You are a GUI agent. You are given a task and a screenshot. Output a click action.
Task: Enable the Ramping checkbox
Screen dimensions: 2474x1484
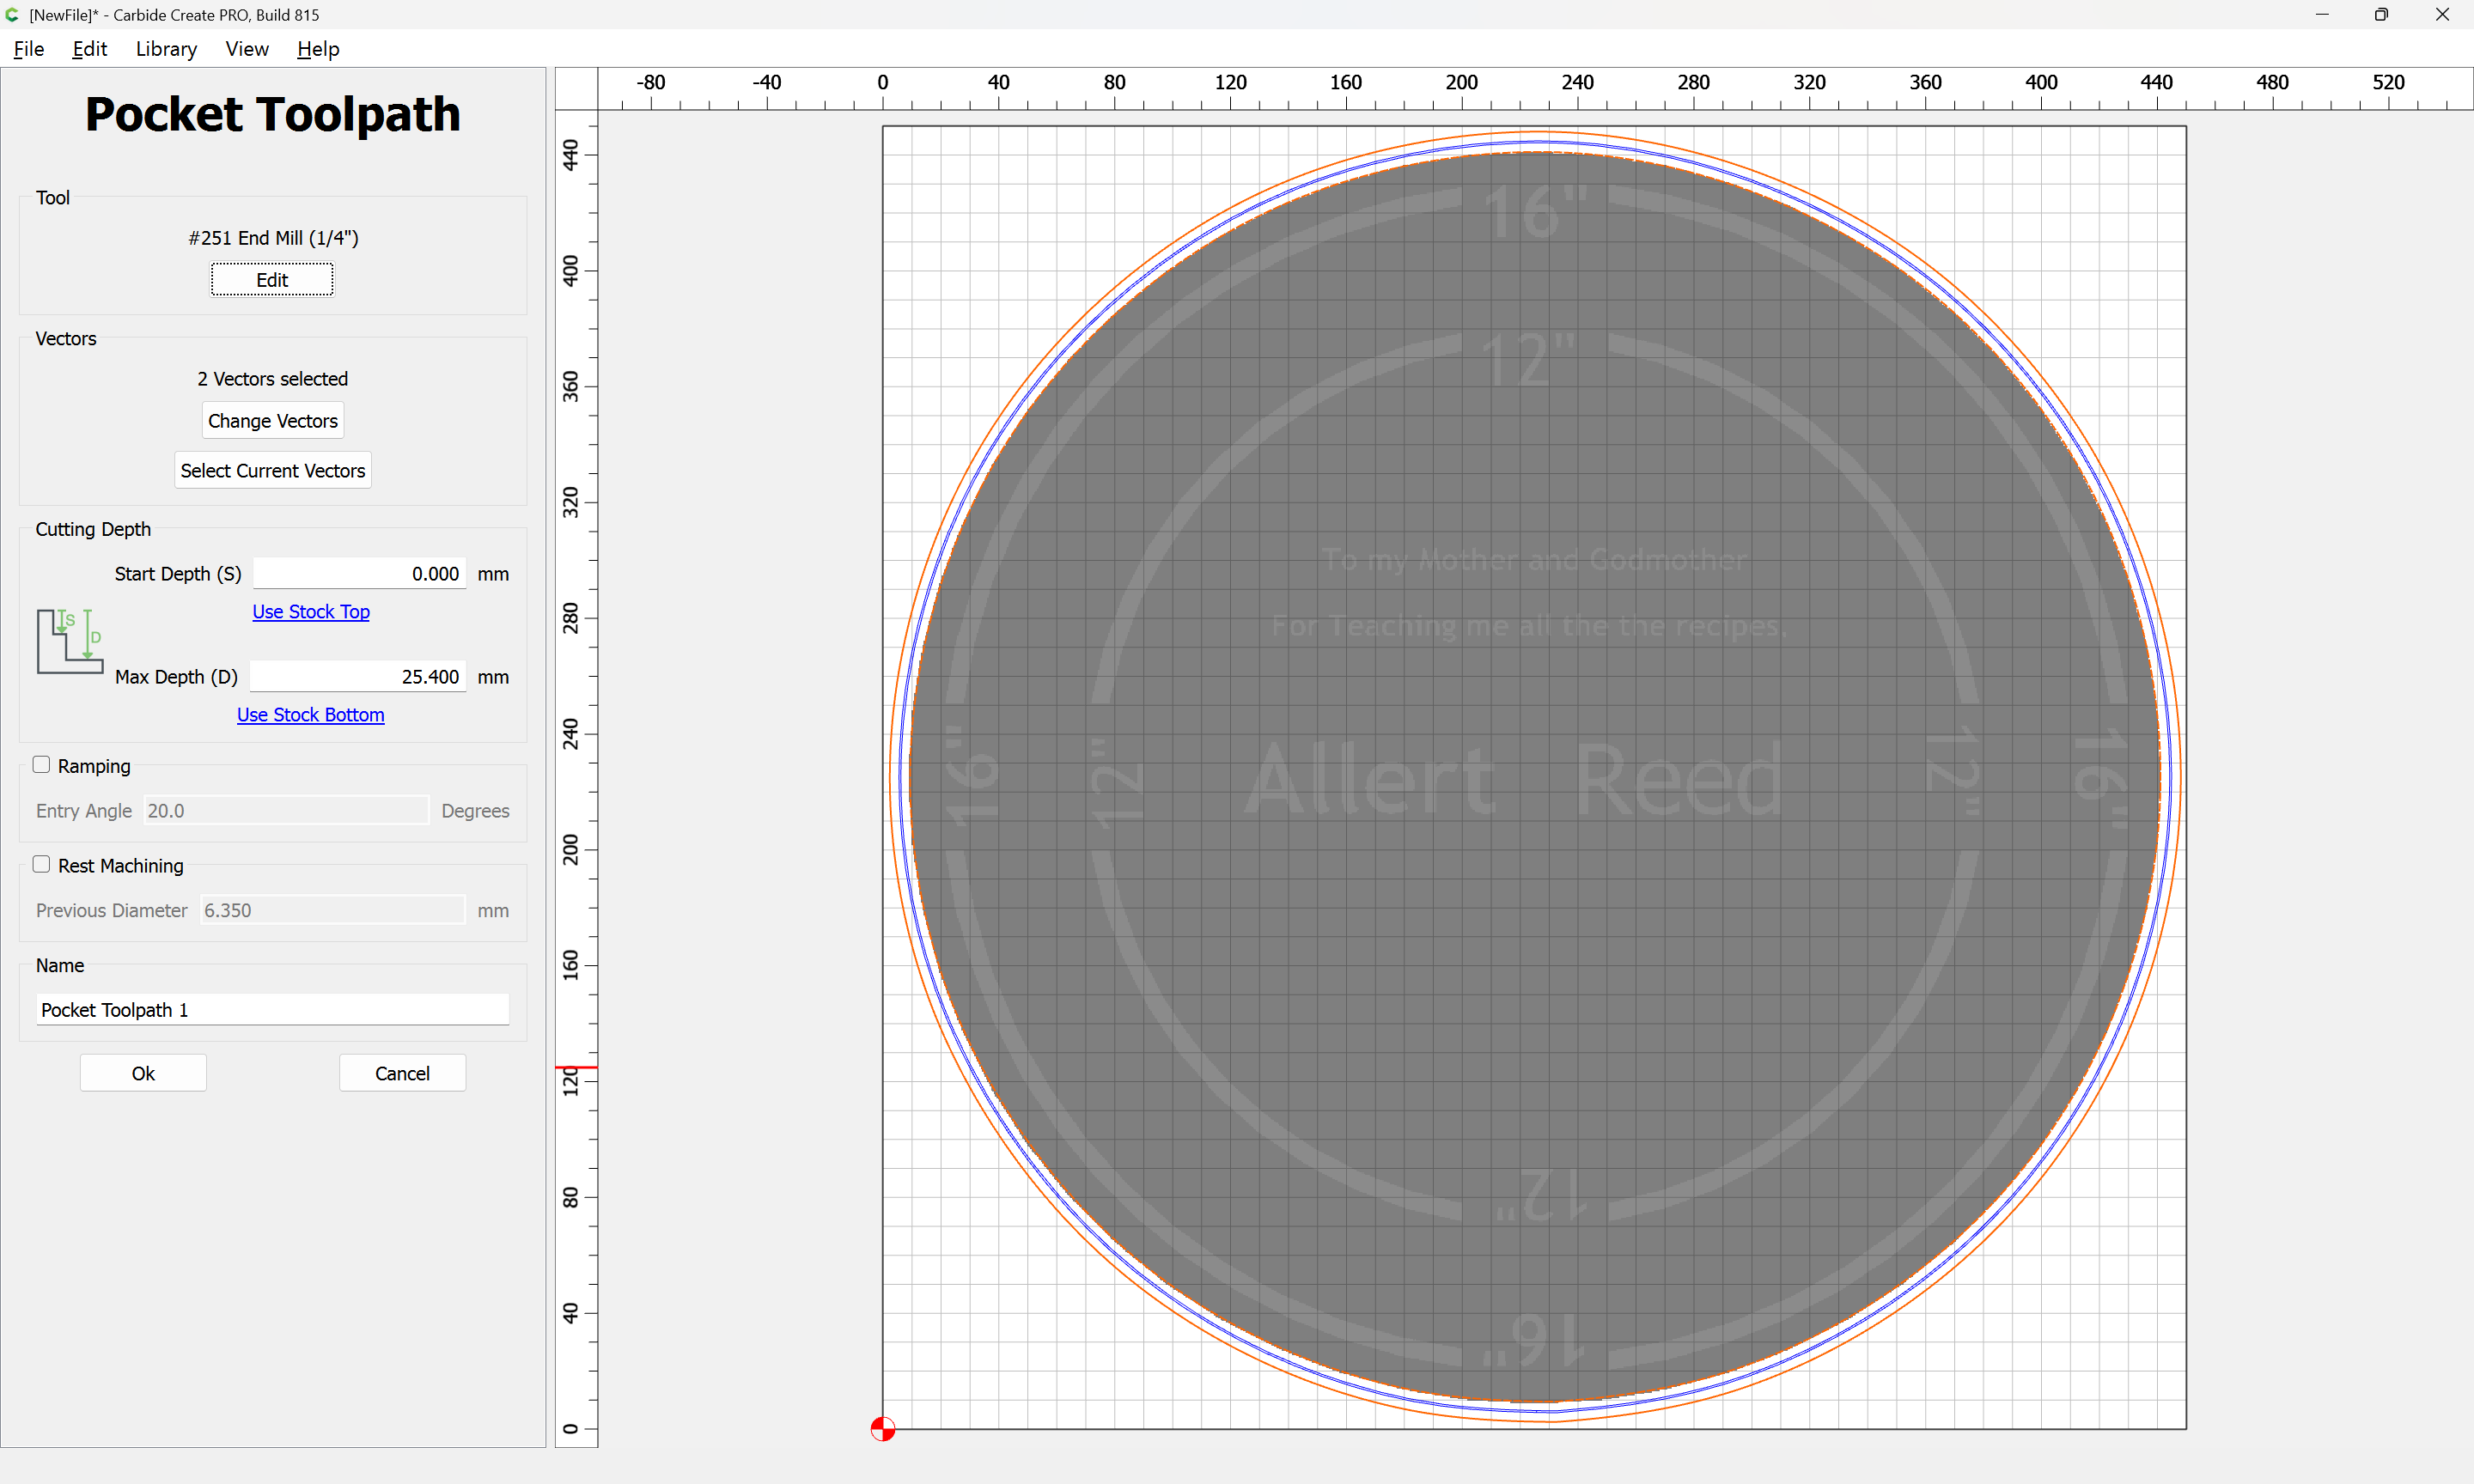tap(41, 765)
